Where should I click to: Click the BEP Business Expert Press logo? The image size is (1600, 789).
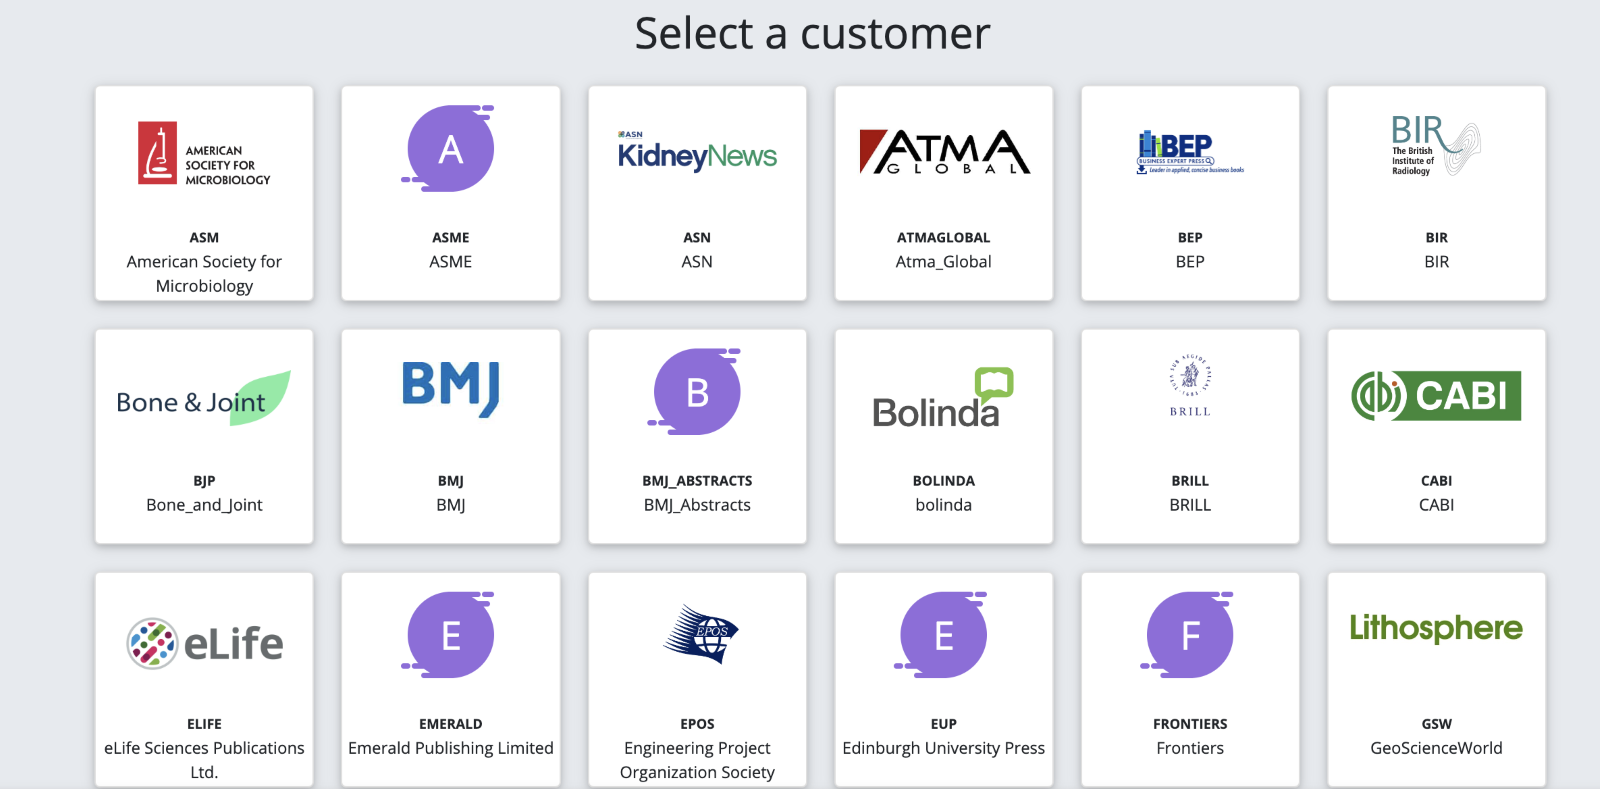[1189, 152]
